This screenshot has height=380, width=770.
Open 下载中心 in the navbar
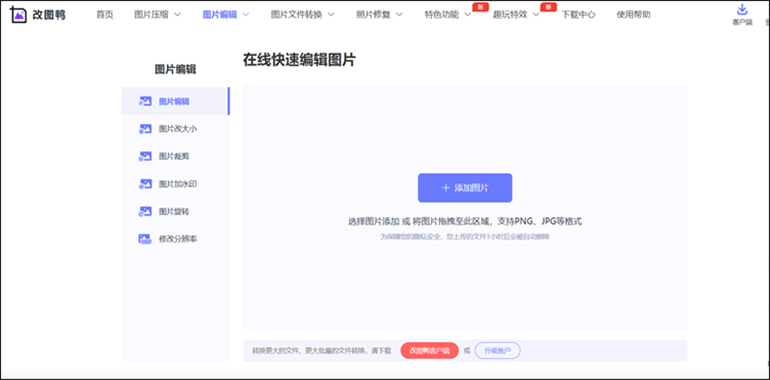tap(578, 15)
